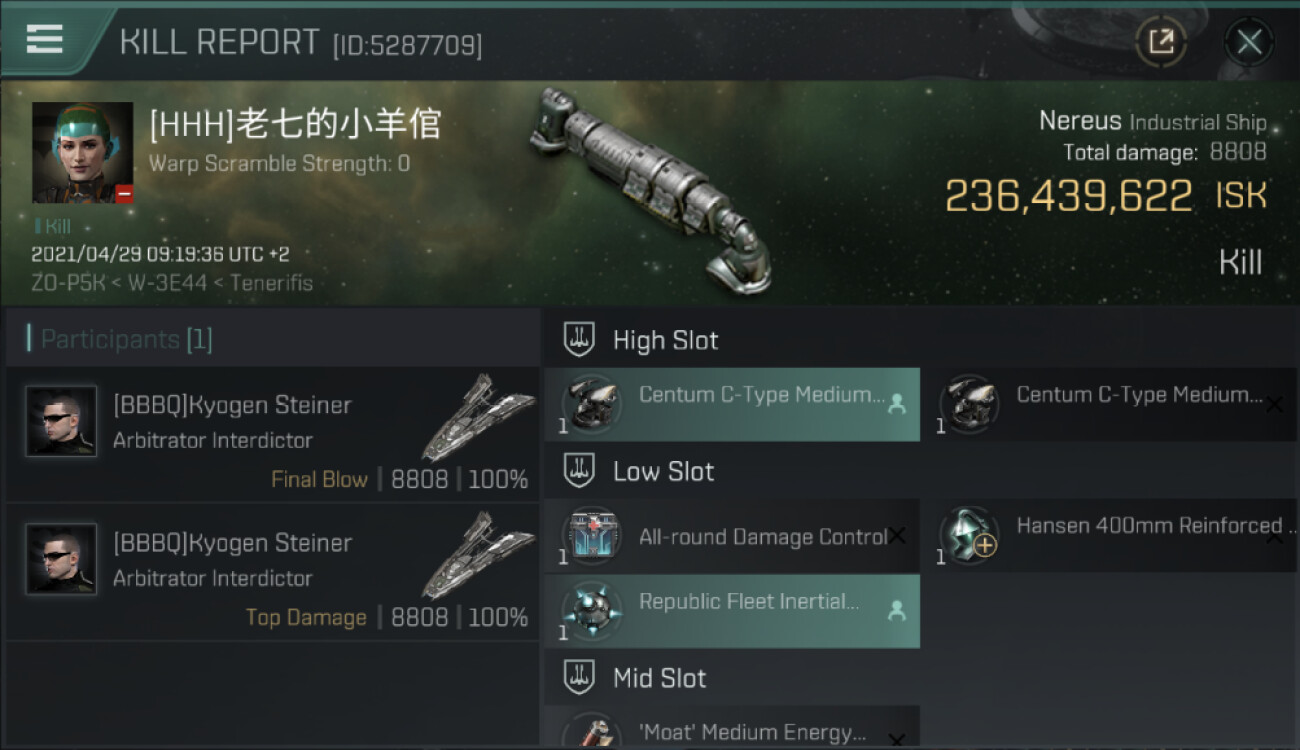
Task: Click the ZO-PSK system location link
Action: point(68,283)
